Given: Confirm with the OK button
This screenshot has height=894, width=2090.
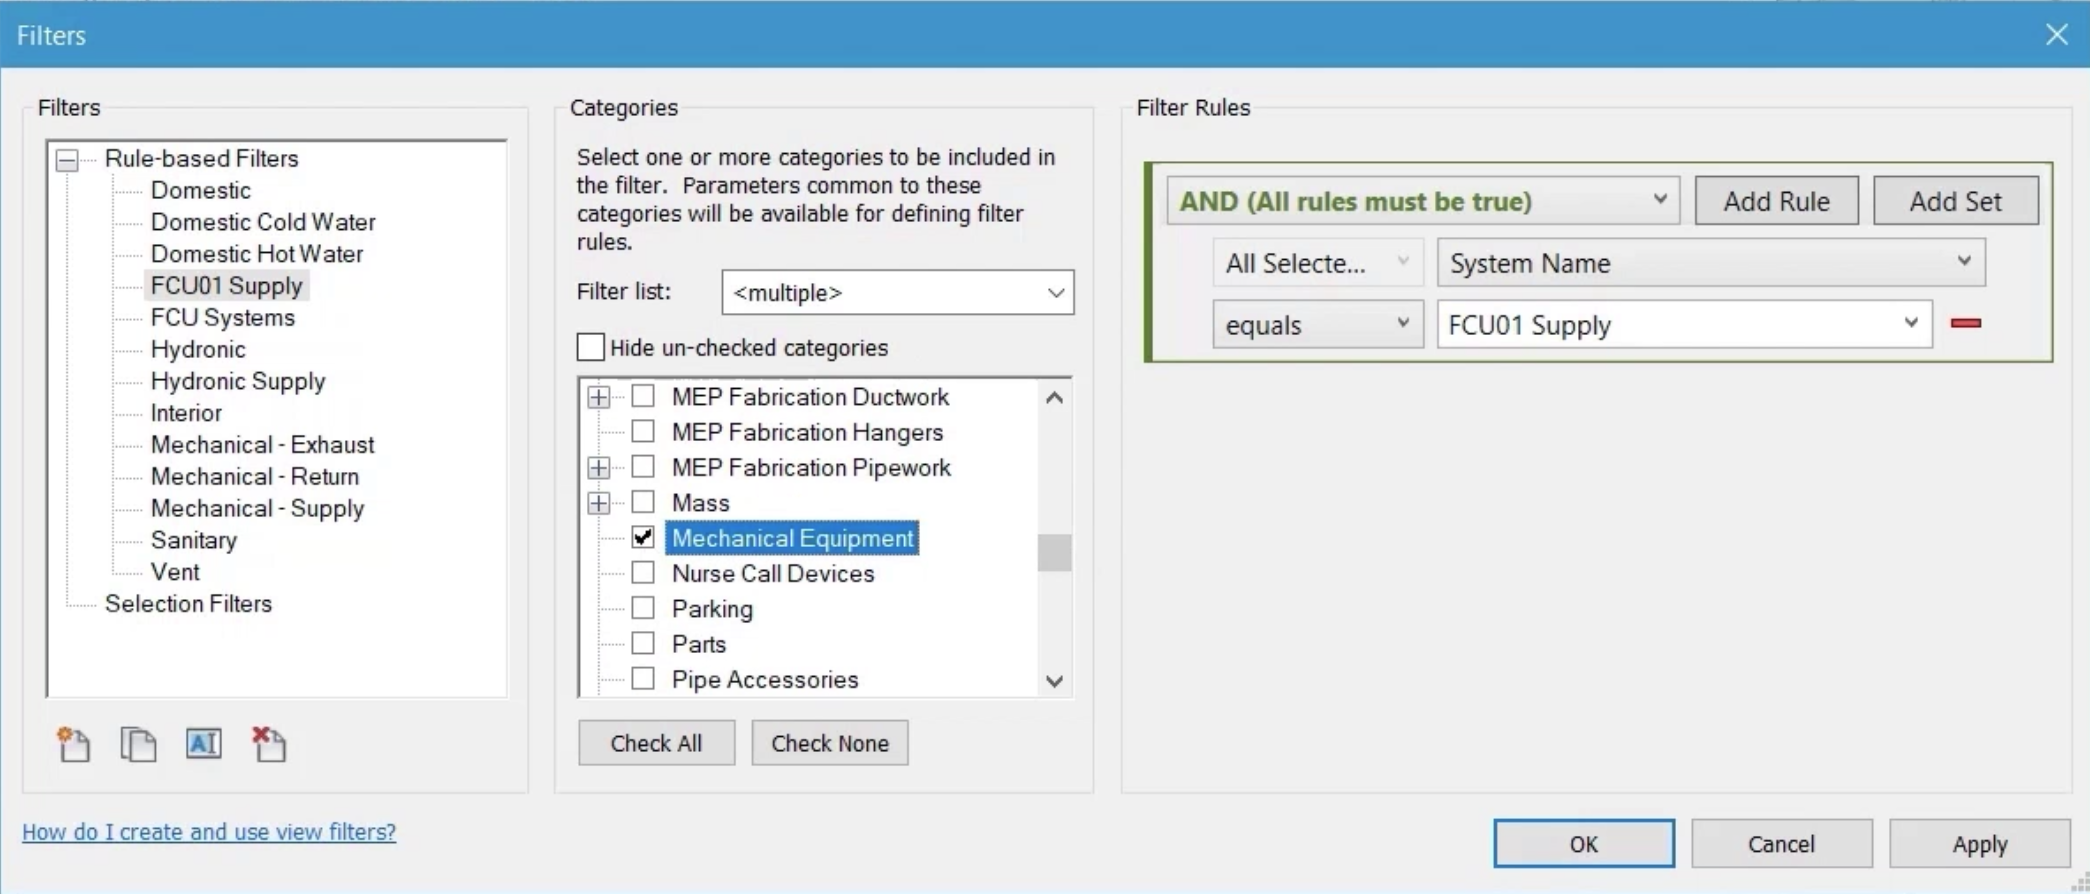Looking at the screenshot, I should 1584,844.
